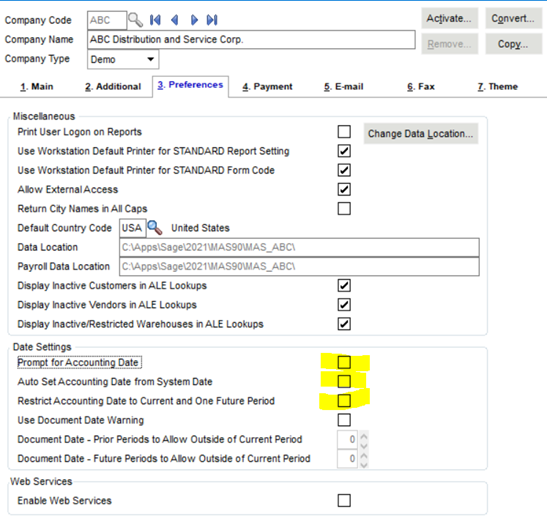This screenshot has width=547, height=525.
Task: Decrease Future Periods document date value
Action: point(364,465)
